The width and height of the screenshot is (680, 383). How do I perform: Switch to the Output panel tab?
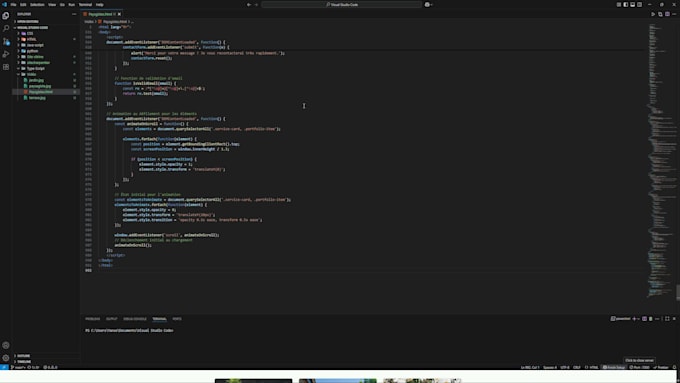(111, 319)
